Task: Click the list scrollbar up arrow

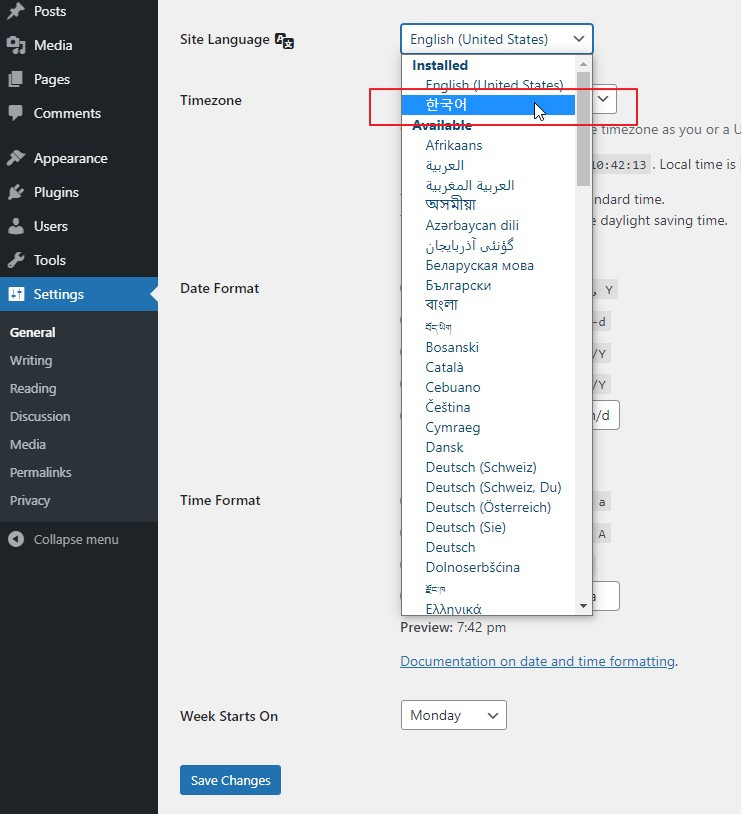Action: 583,64
